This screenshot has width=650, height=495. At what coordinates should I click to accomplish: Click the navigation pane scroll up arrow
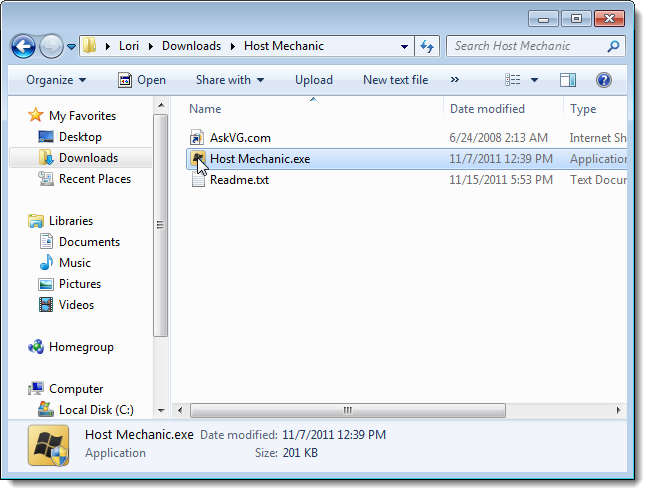click(x=161, y=105)
